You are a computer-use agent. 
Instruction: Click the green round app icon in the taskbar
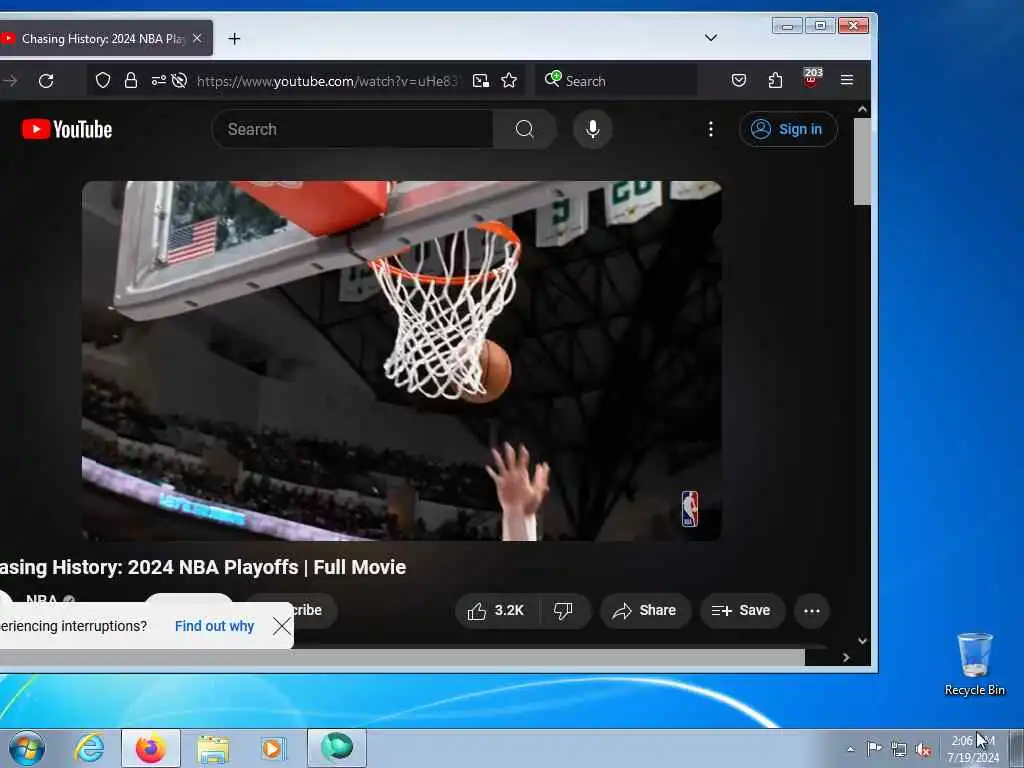click(x=337, y=748)
